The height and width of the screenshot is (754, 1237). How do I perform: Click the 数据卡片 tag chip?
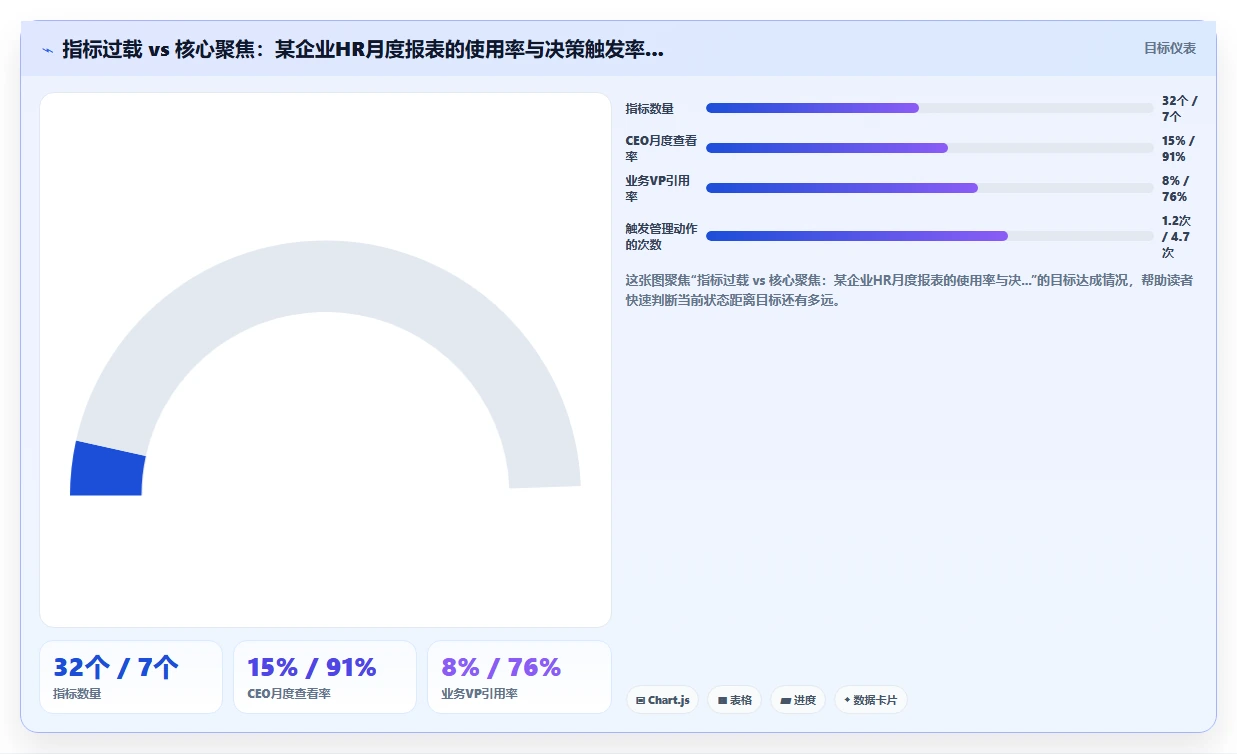tap(871, 700)
